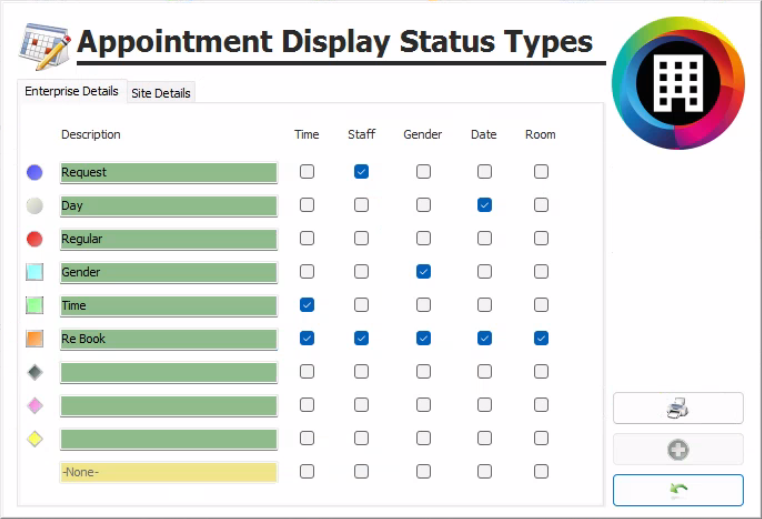The image size is (762, 519).
Task: Switch to the Site Details tab
Action: (161, 93)
